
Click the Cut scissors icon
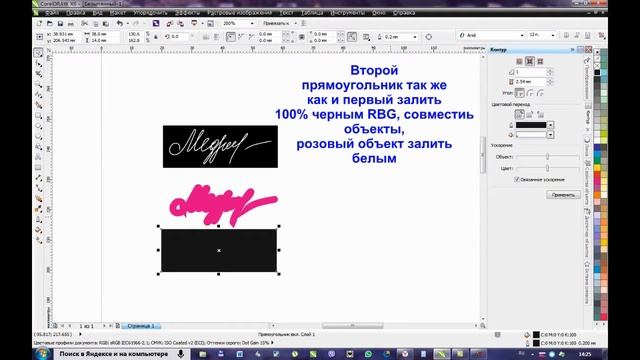coord(84,24)
